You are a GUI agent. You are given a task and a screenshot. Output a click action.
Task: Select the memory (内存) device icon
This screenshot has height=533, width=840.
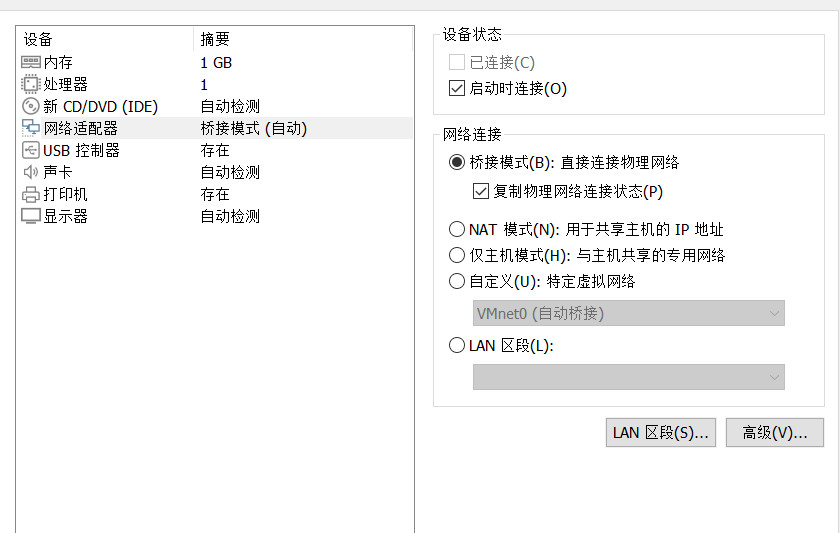31,63
